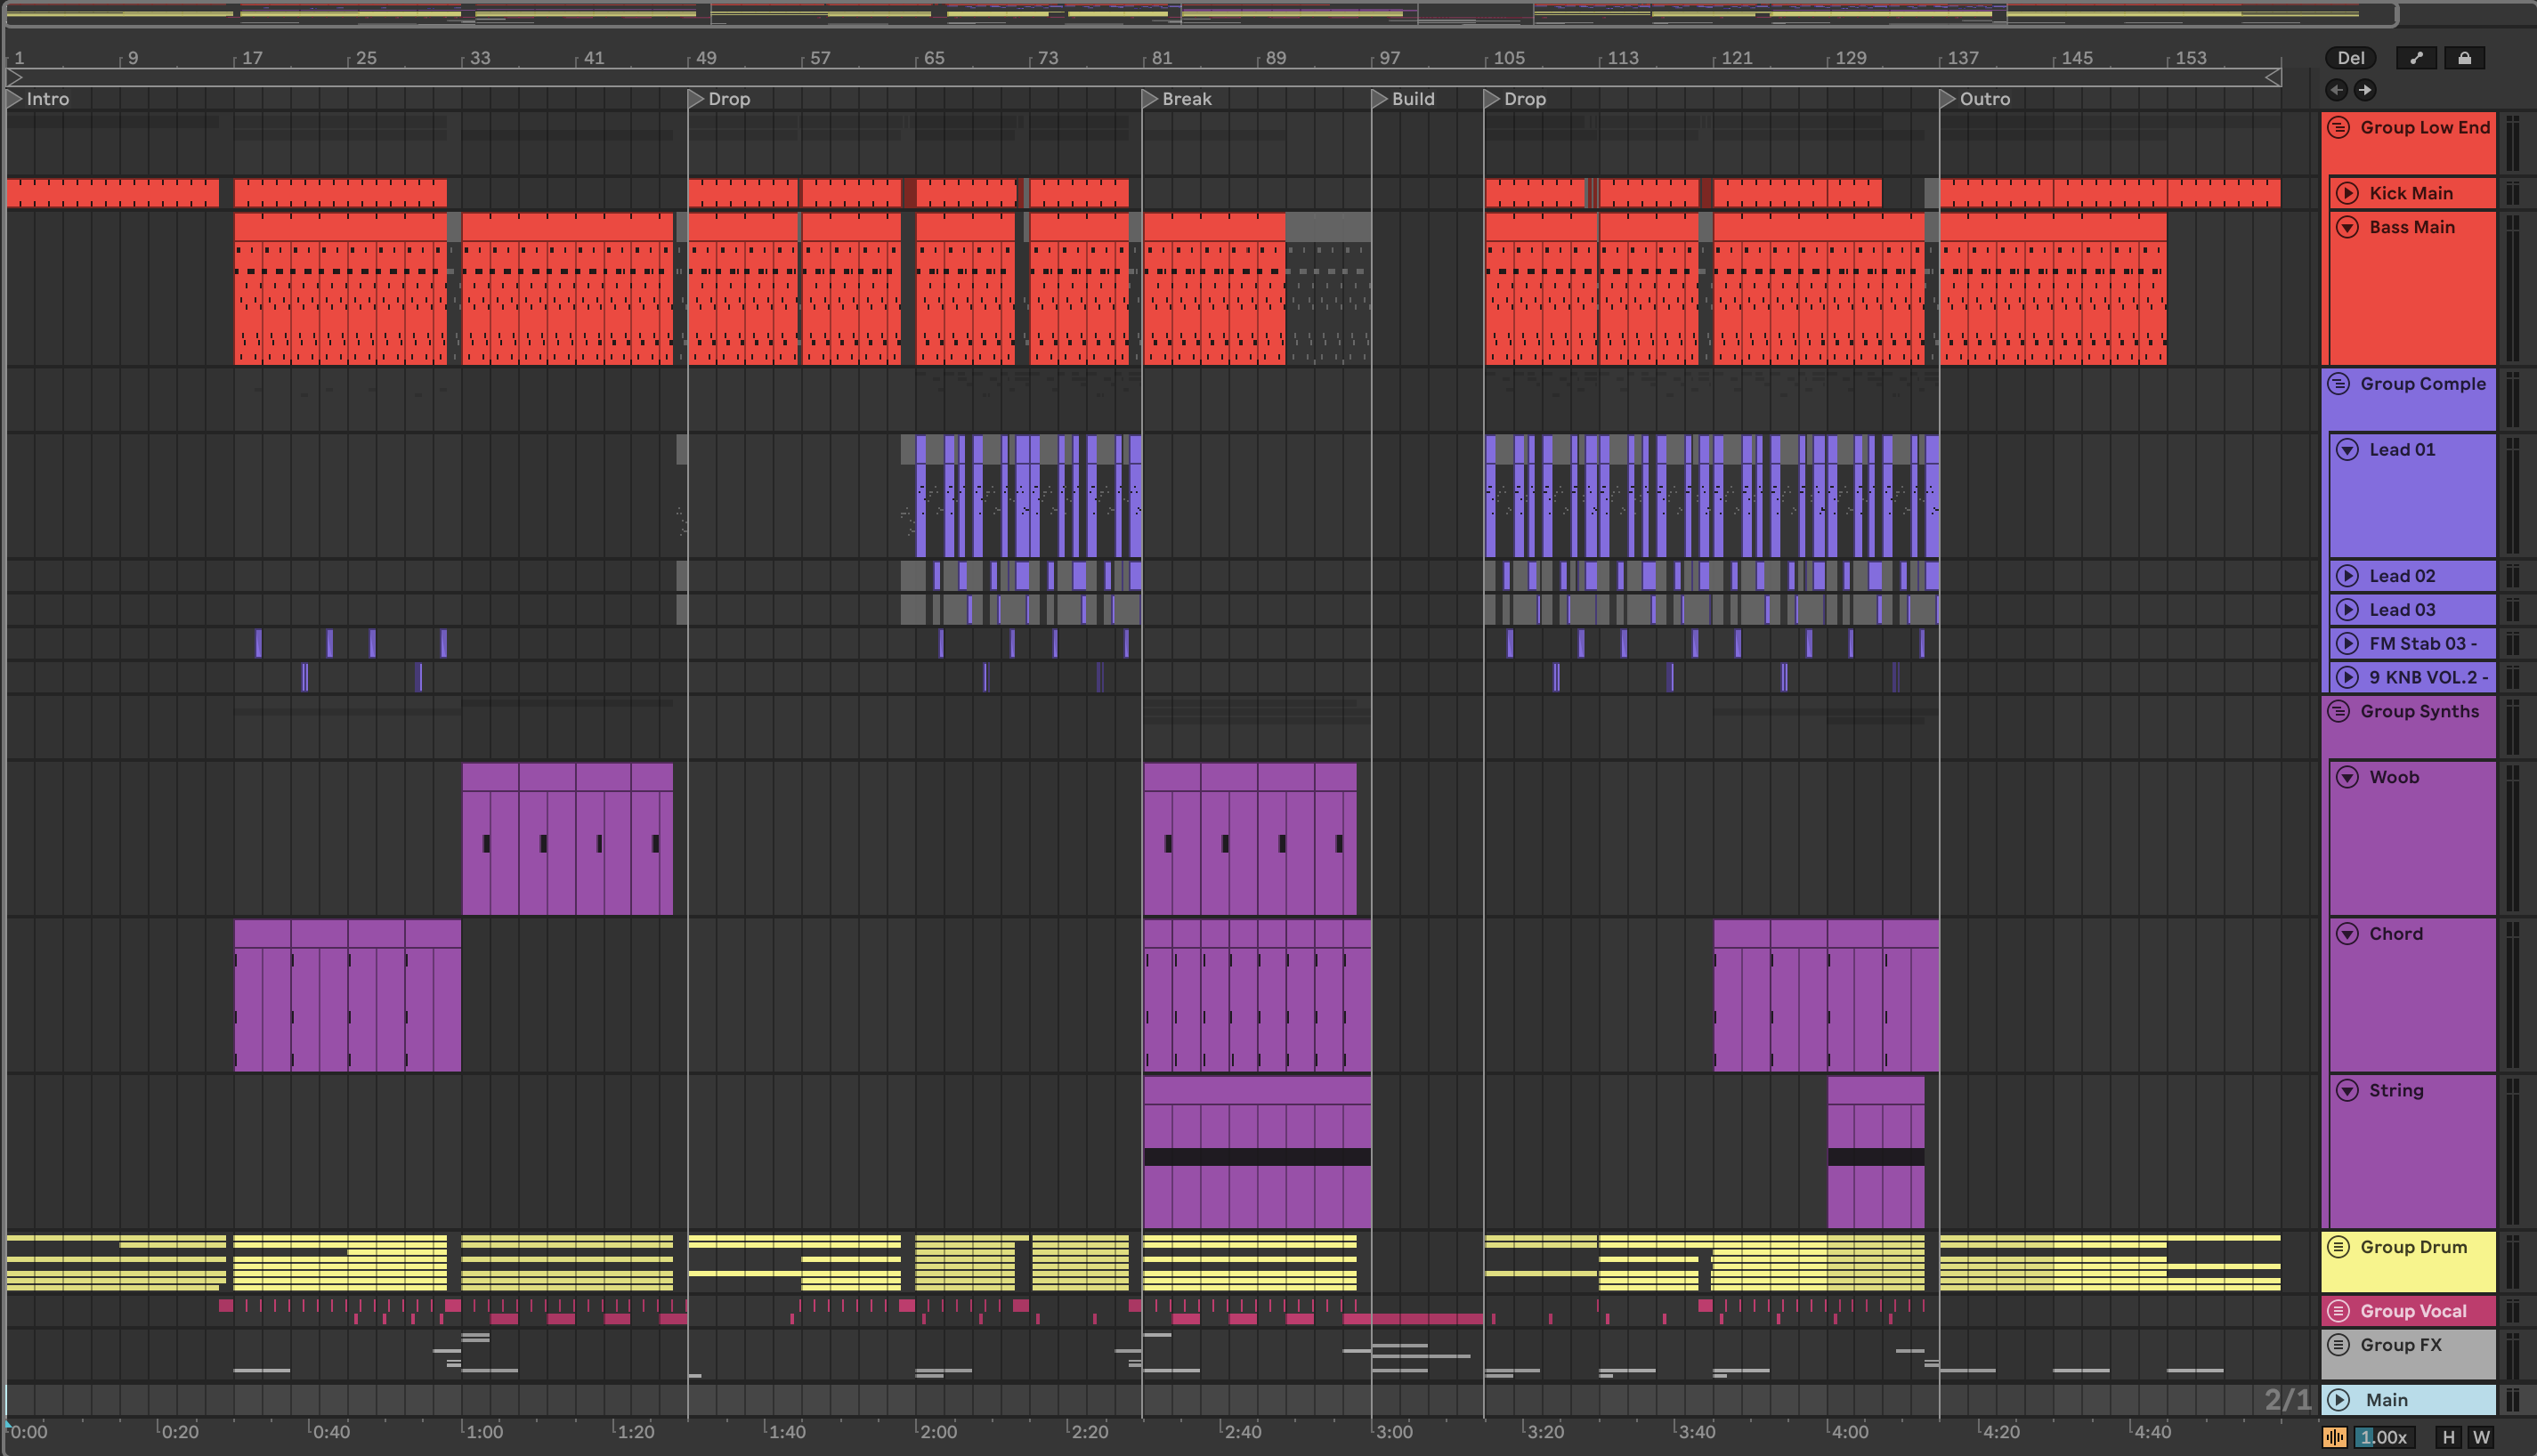Viewport: 2537px width, 1456px height.
Task: Jump to next locator arrow
Action: coord(2365,90)
